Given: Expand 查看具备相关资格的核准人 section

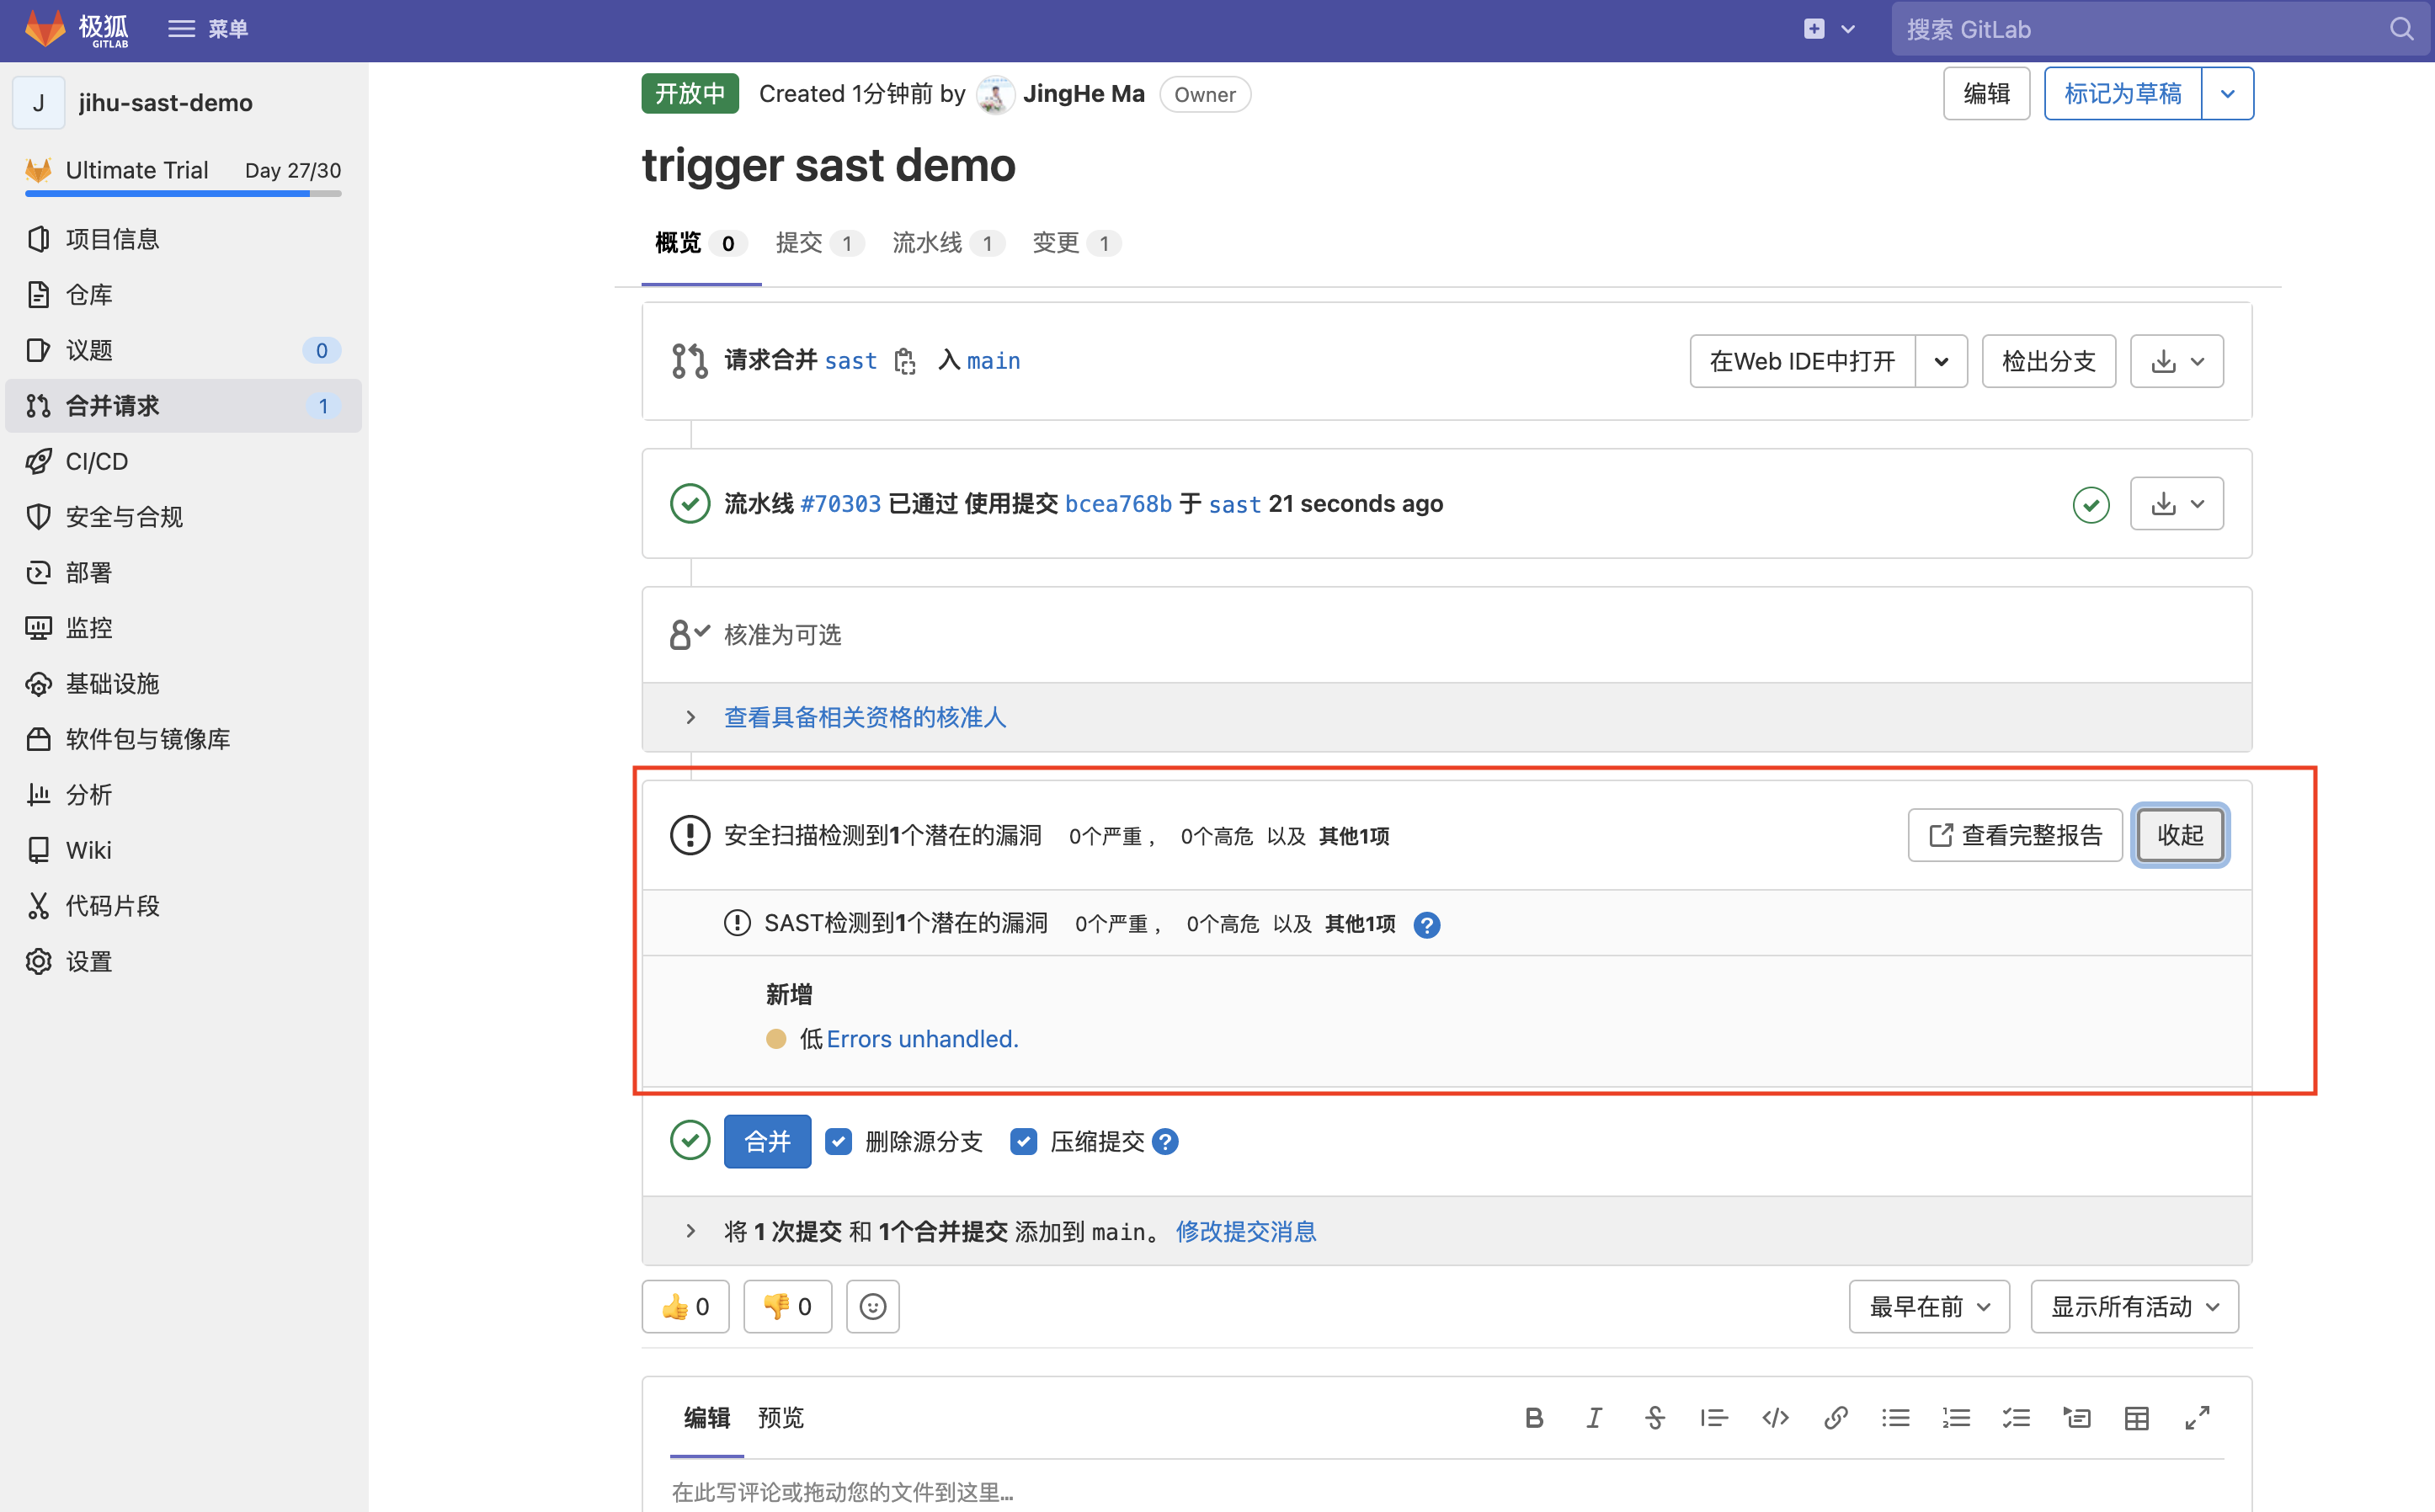Looking at the screenshot, I should (x=864, y=717).
